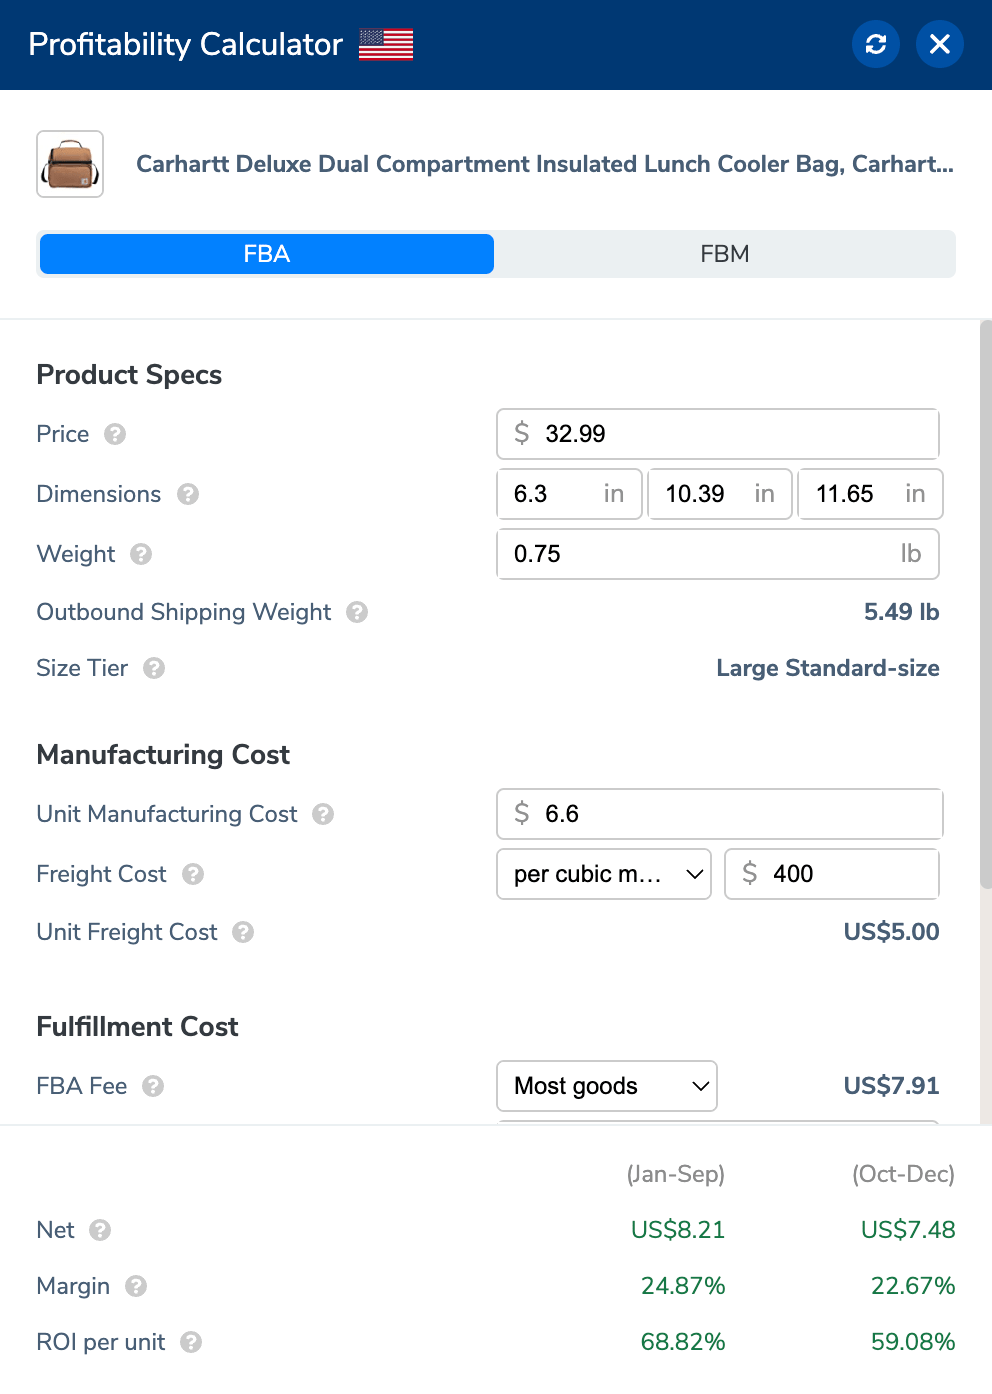Show help for ROI per unit
This screenshot has width=992, height=1394.
pyautogui.click(x=191, y=1342)
